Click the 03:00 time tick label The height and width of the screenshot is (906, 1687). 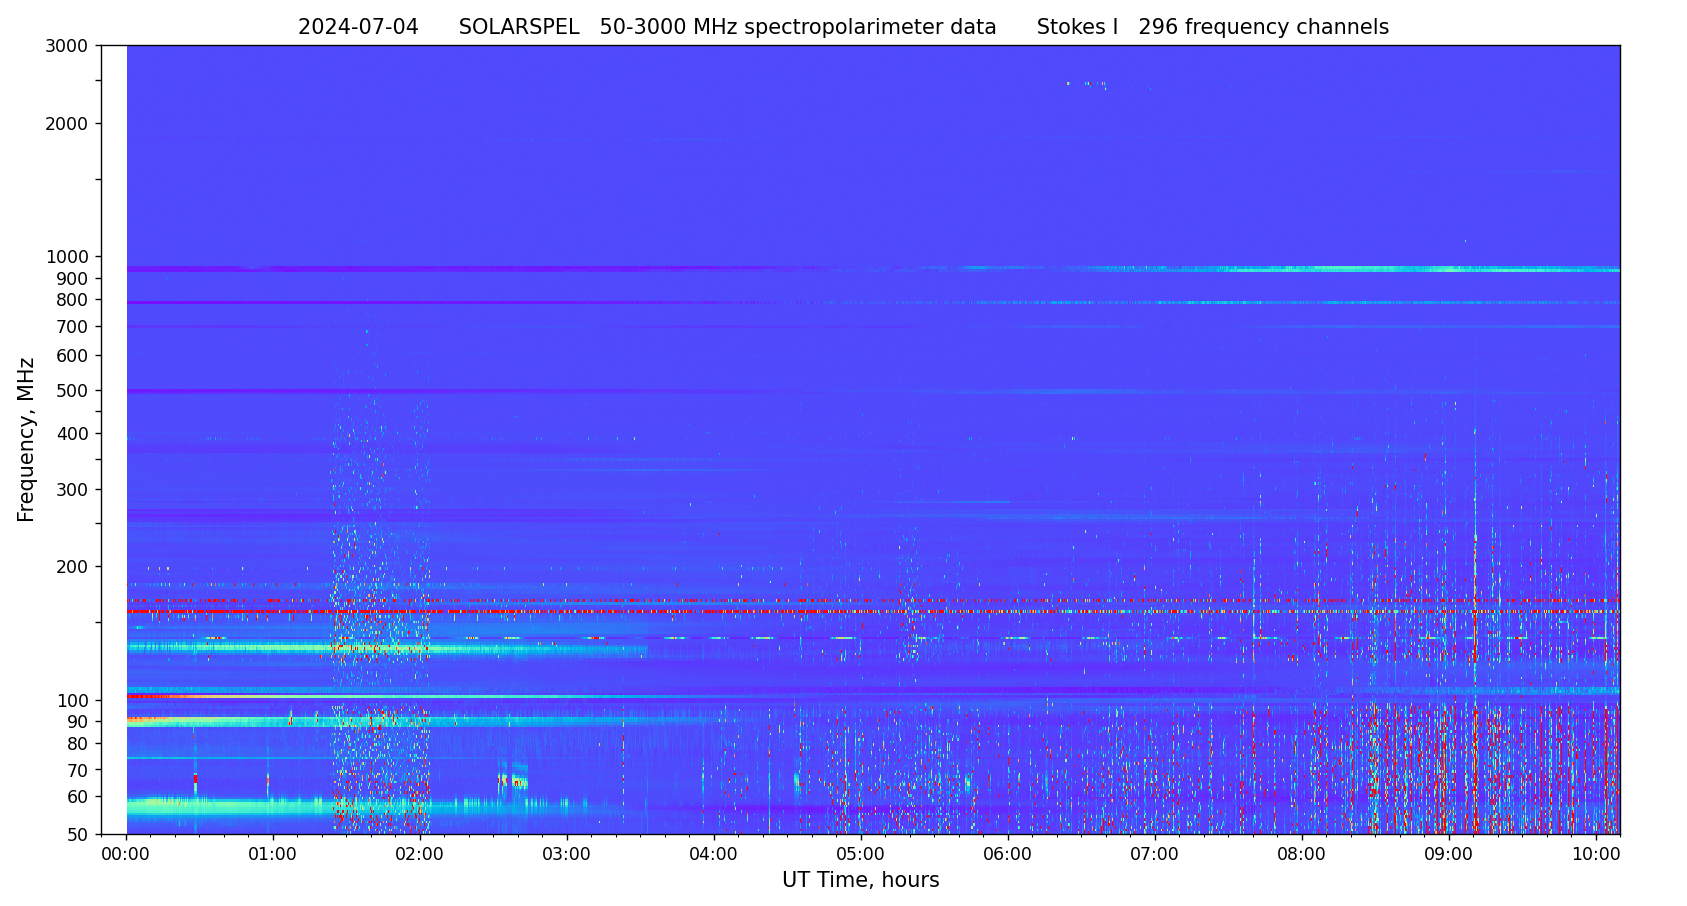click(x=566, y=855)
